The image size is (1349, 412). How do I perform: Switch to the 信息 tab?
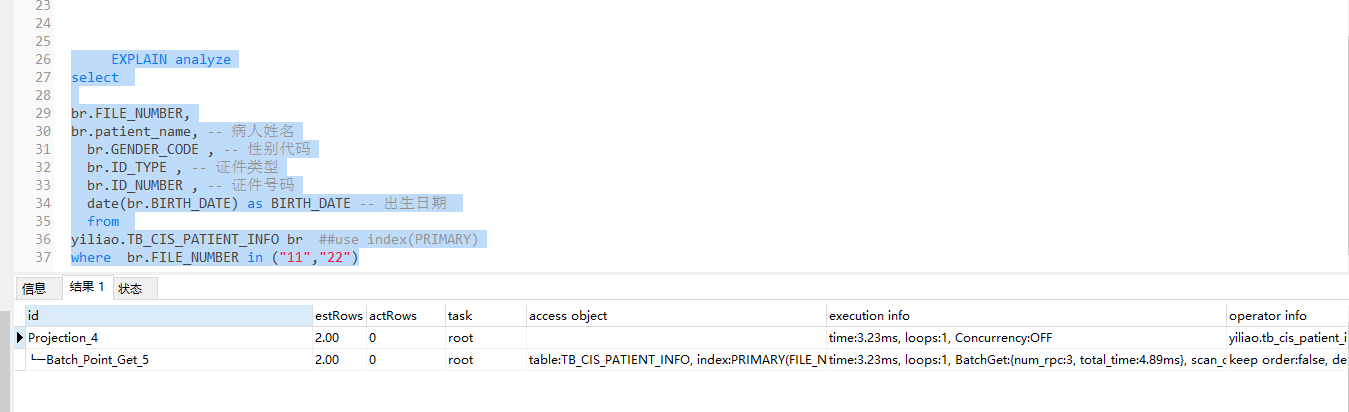tap(34, 288)
